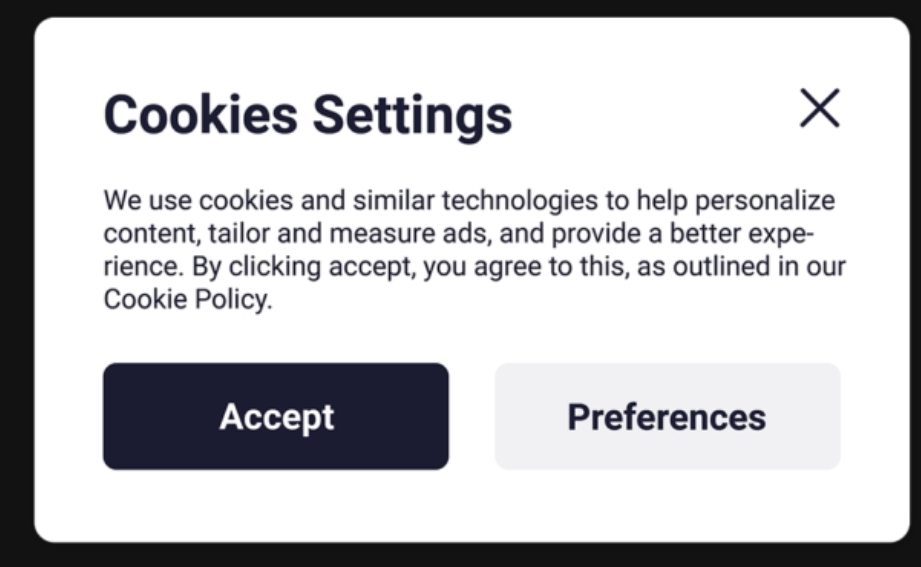Image resolution: width=921 pixels, height=567 pixels.
Task: Accept cookies using the dark button
Action: click(x=275, y=416)
